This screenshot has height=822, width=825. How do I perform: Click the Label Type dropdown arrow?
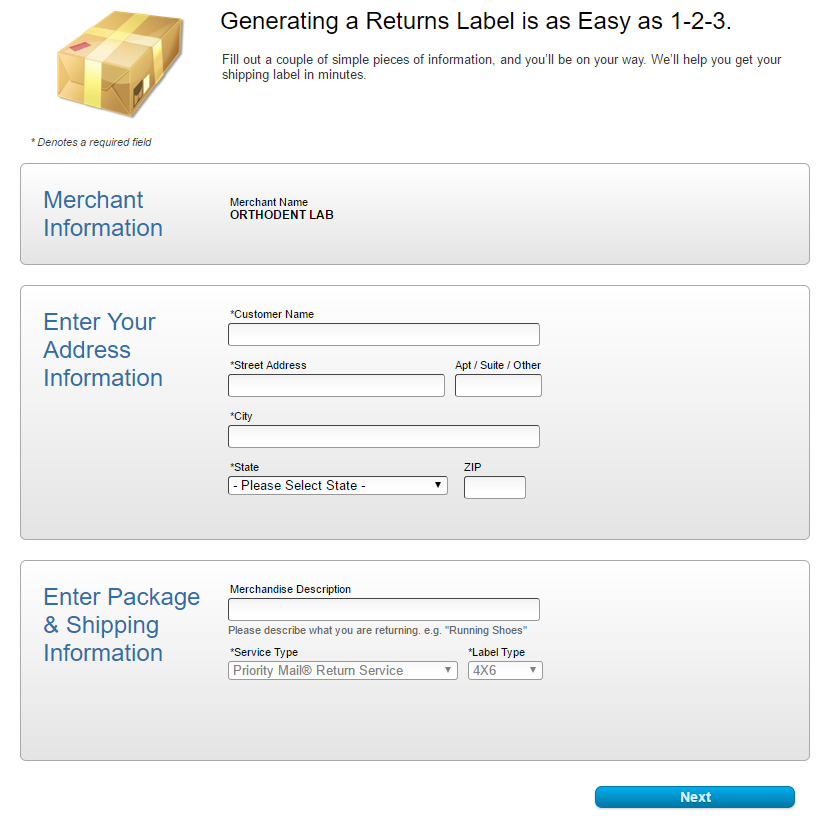click(x=533, y=670)
